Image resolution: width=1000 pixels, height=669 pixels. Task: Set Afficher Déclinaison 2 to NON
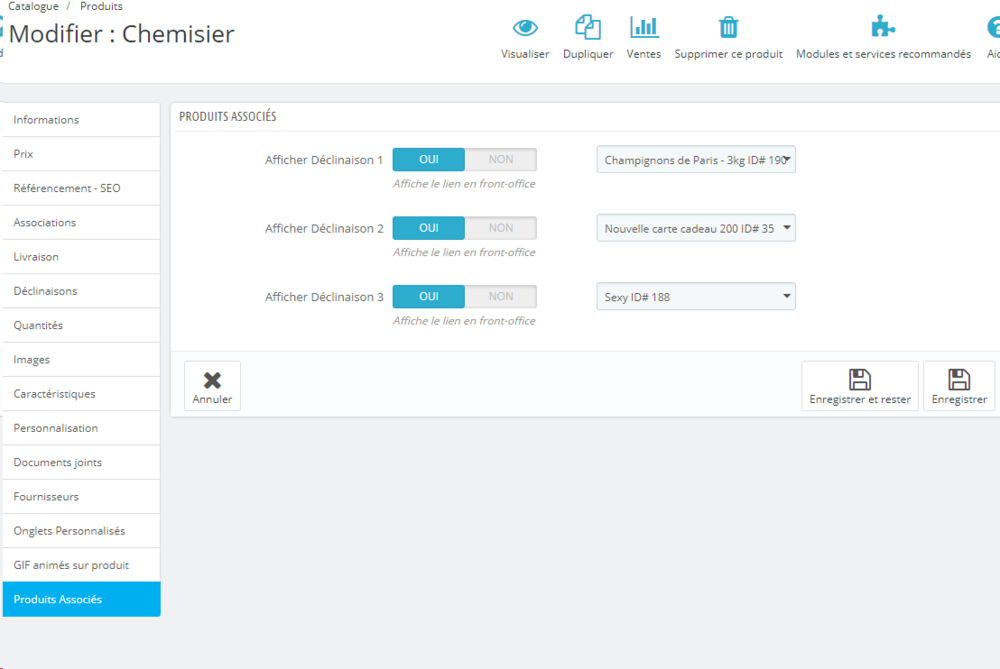501,228
